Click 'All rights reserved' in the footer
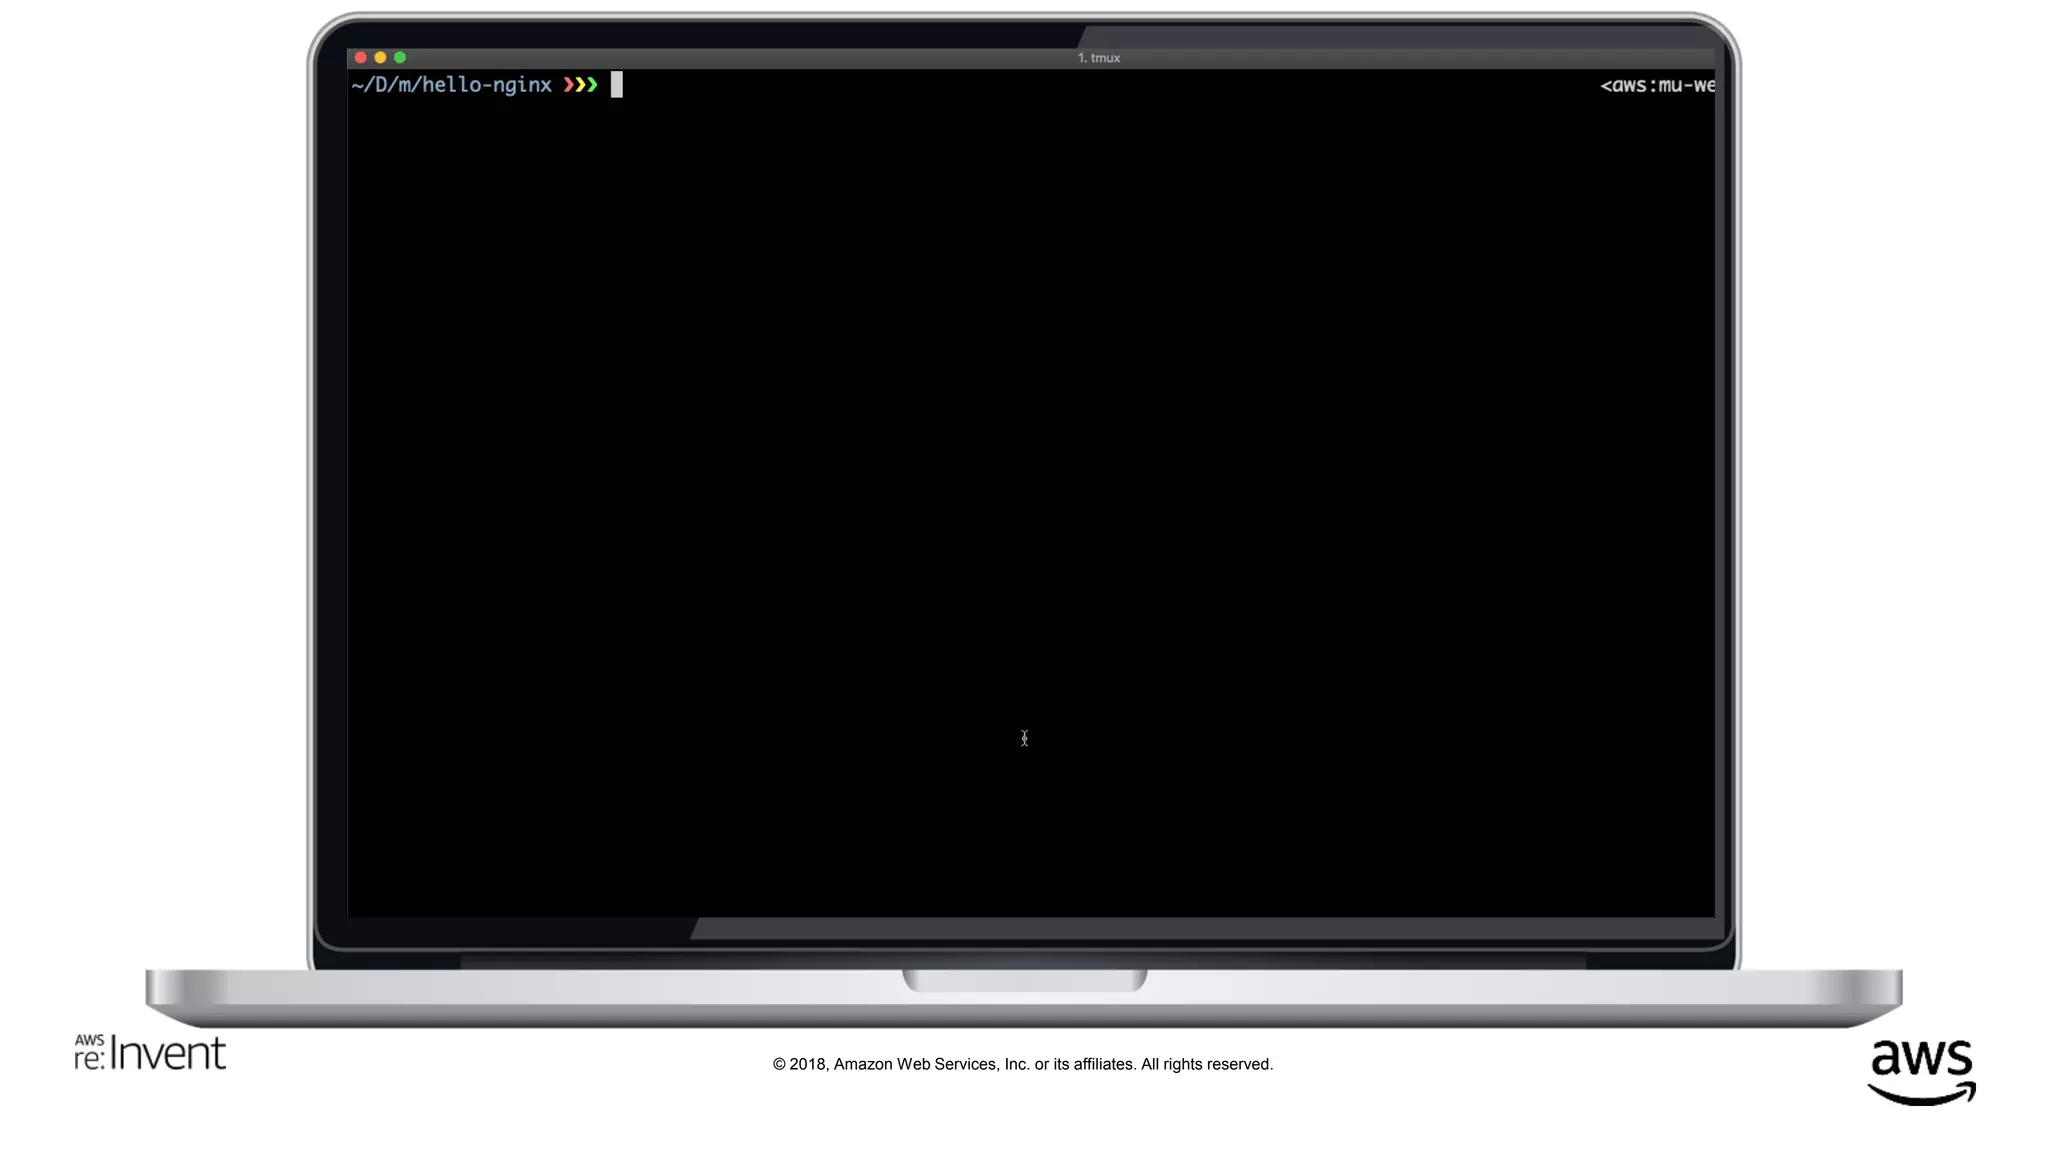 tap(1206, 1064)
